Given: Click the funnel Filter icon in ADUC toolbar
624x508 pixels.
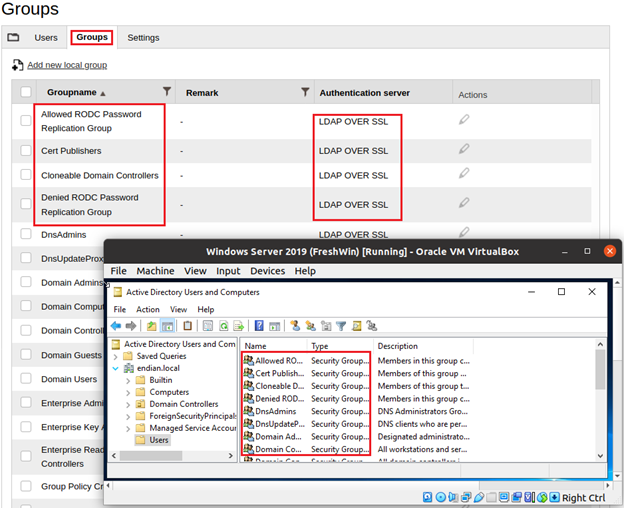Looking at the screenshot, I should pyautogui.click(x=341, y=326).
